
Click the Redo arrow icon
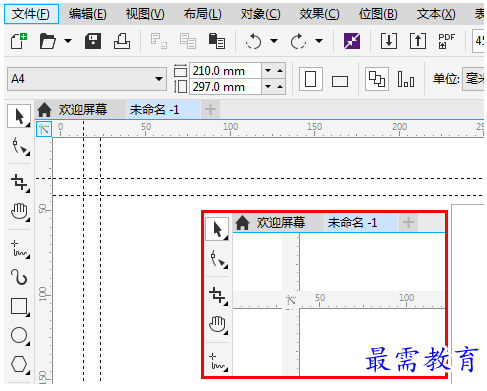point(298,41)
